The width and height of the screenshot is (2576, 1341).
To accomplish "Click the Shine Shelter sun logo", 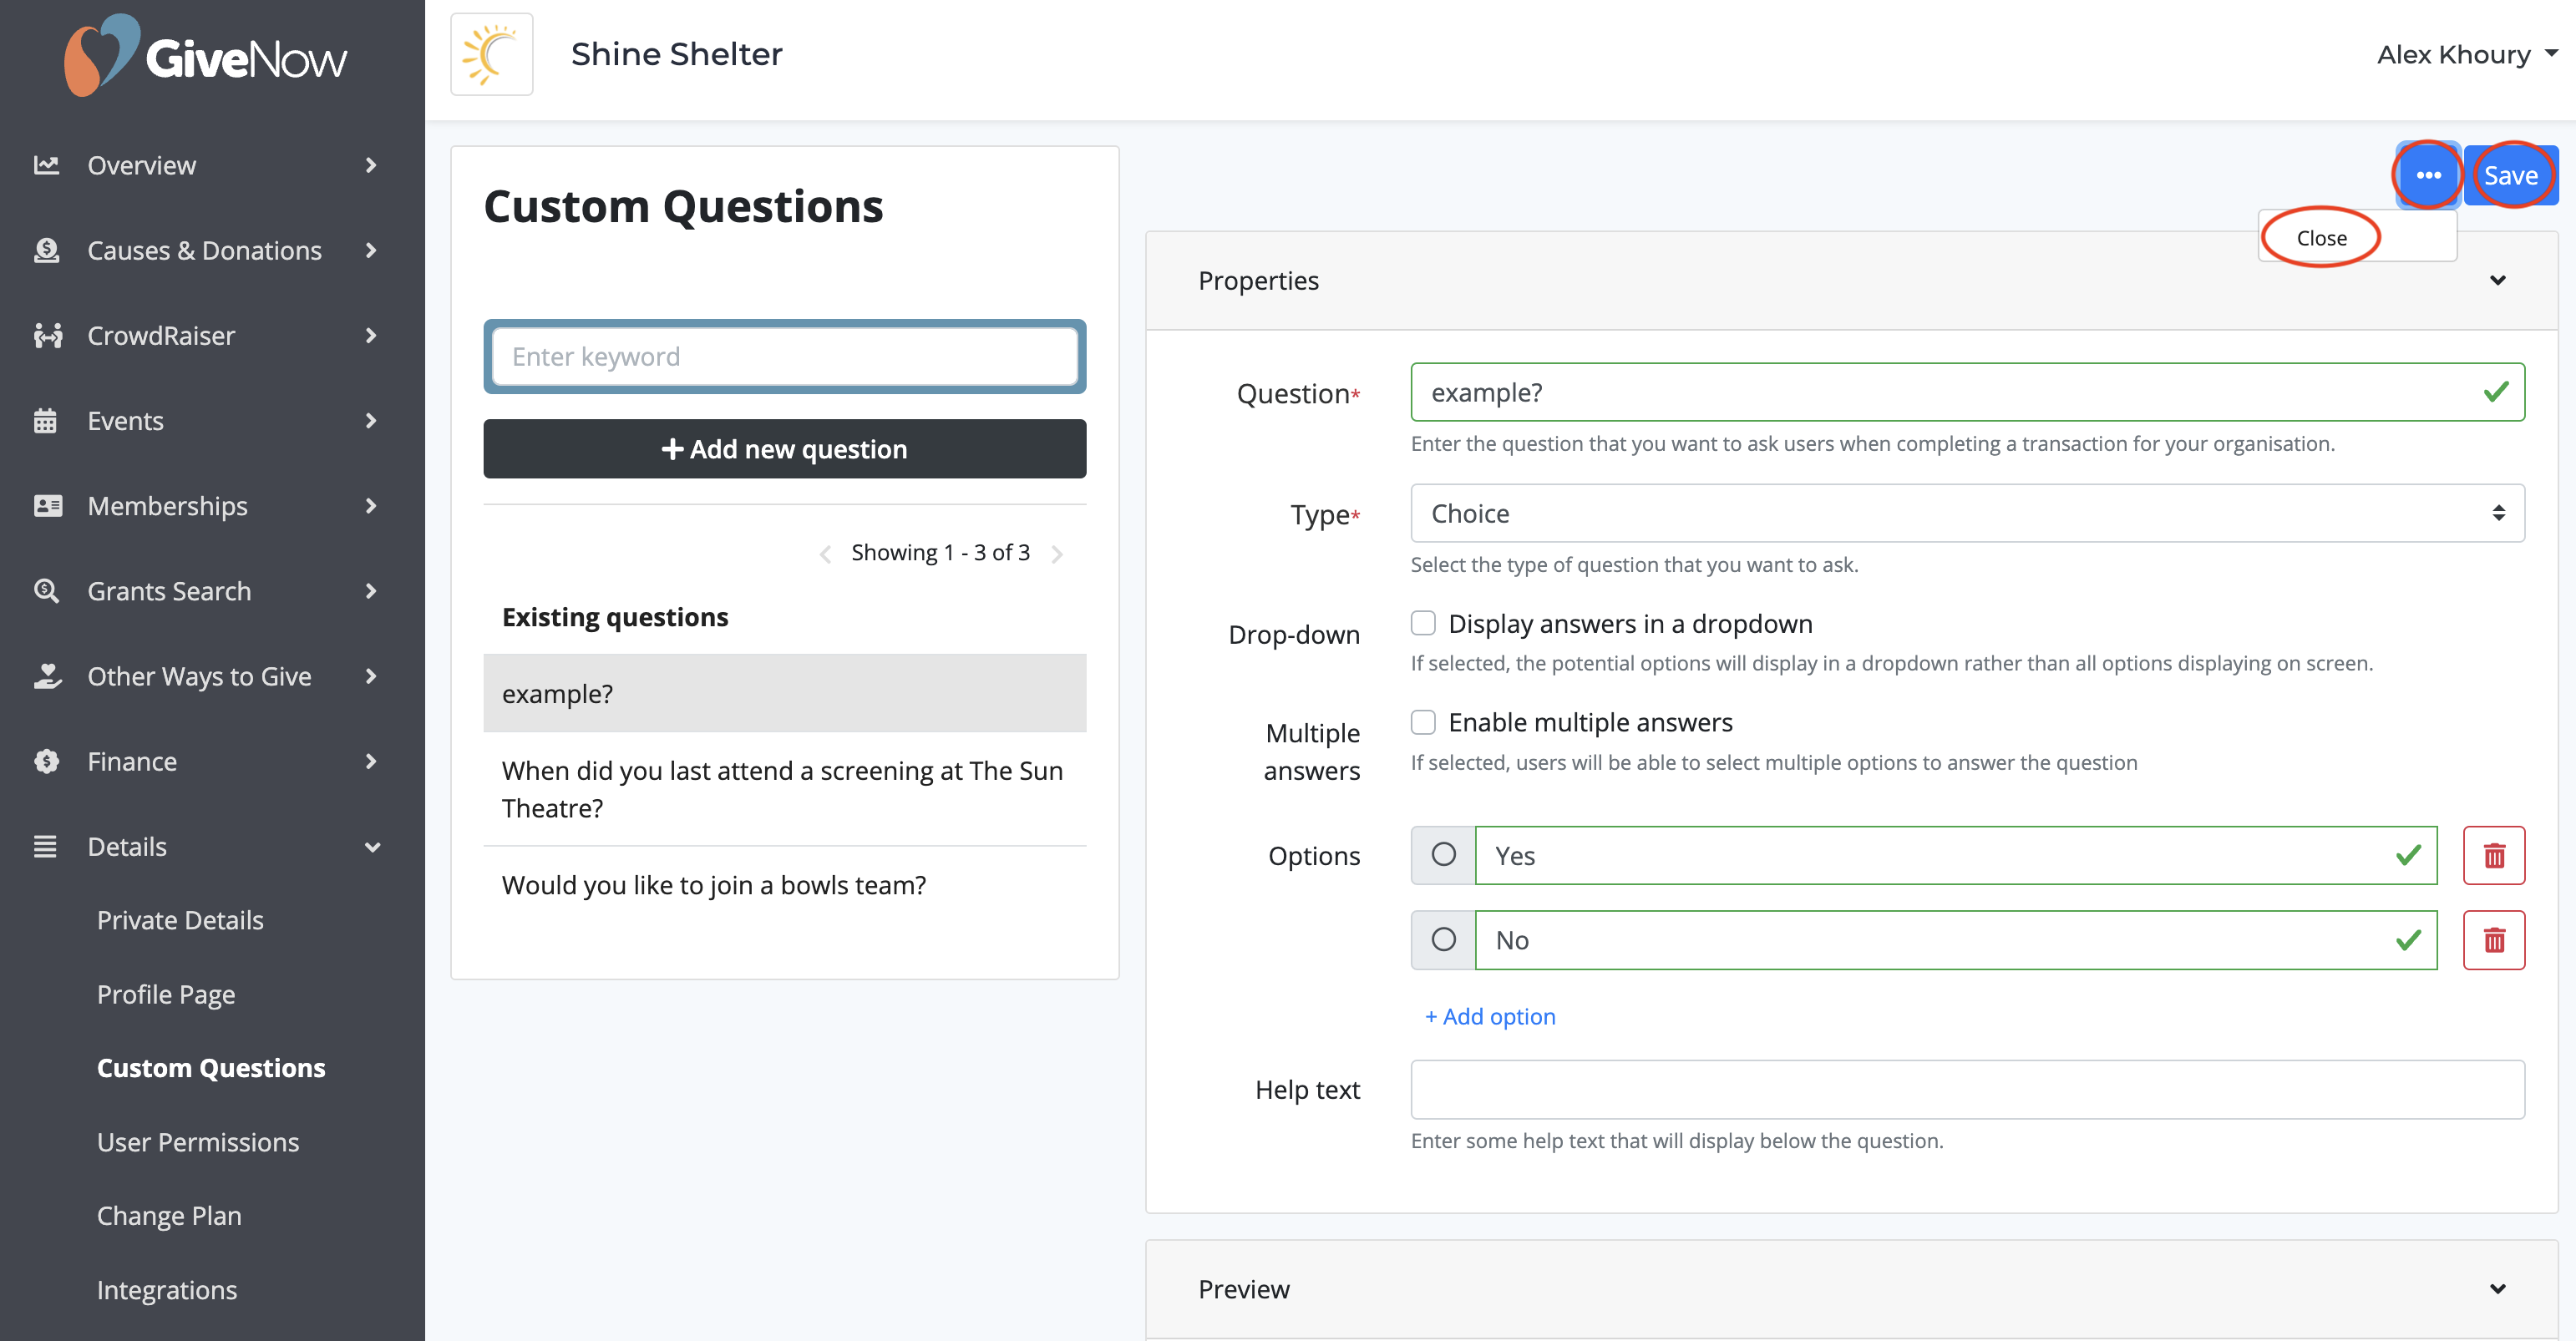I will point(491,54).
